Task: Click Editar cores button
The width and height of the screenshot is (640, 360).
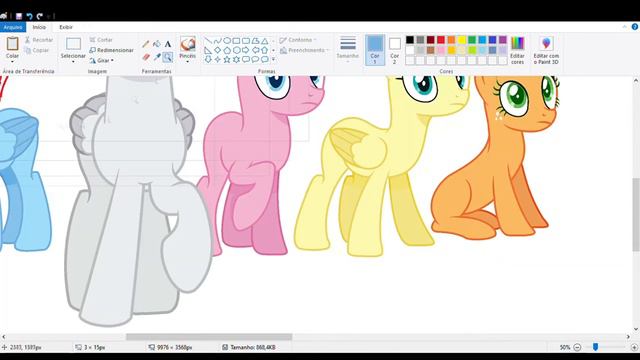Action: click(517, 50)
